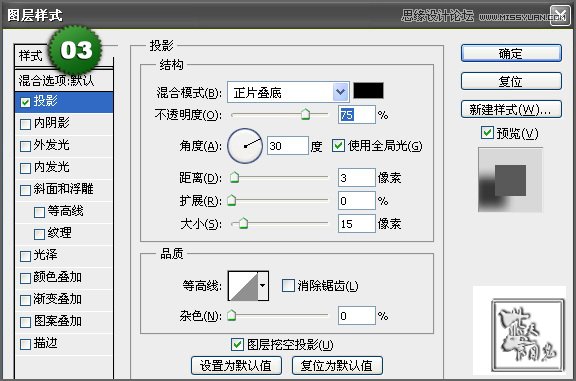
Task: Select the 光泽 list entry label
Action: tap(46, 255)
